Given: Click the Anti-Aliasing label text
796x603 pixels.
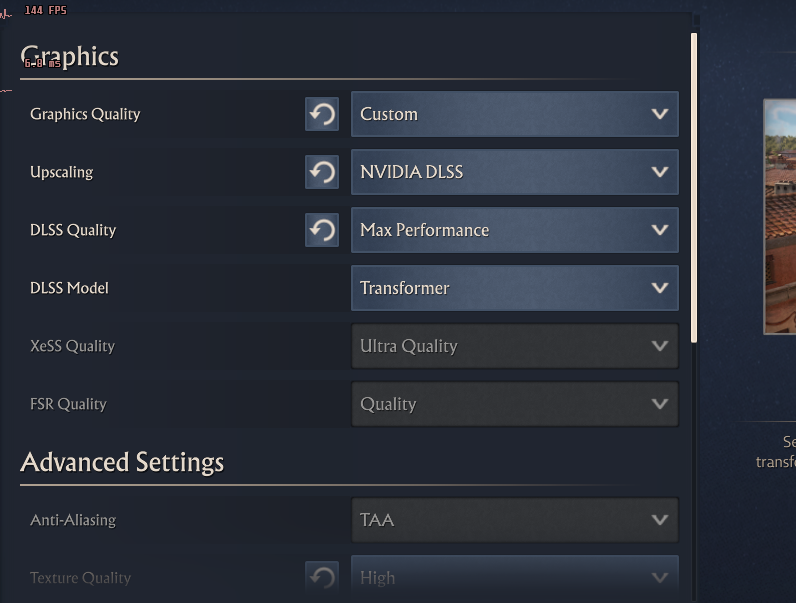Looking at the screenshot, I should [73, 520].
